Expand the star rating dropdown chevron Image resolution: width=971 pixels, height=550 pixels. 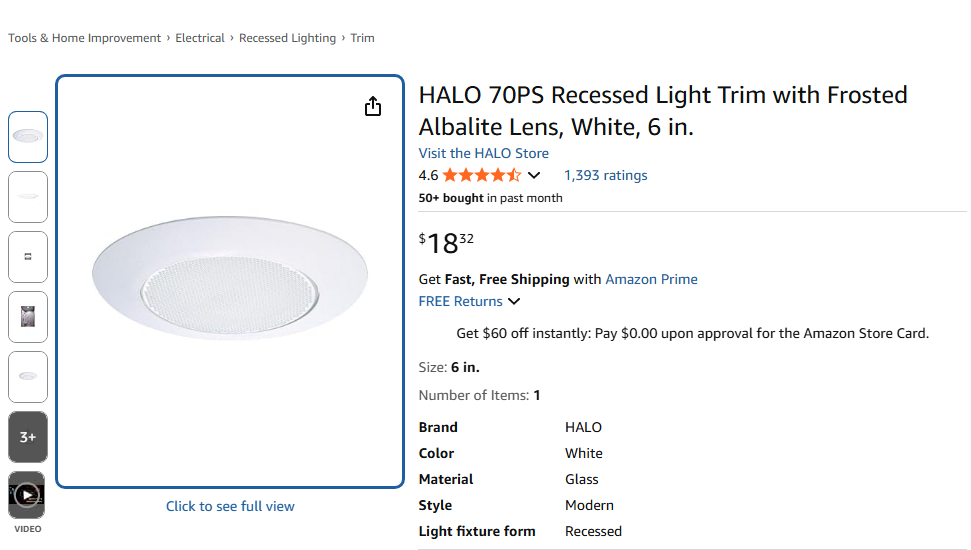tap(534, 176)
